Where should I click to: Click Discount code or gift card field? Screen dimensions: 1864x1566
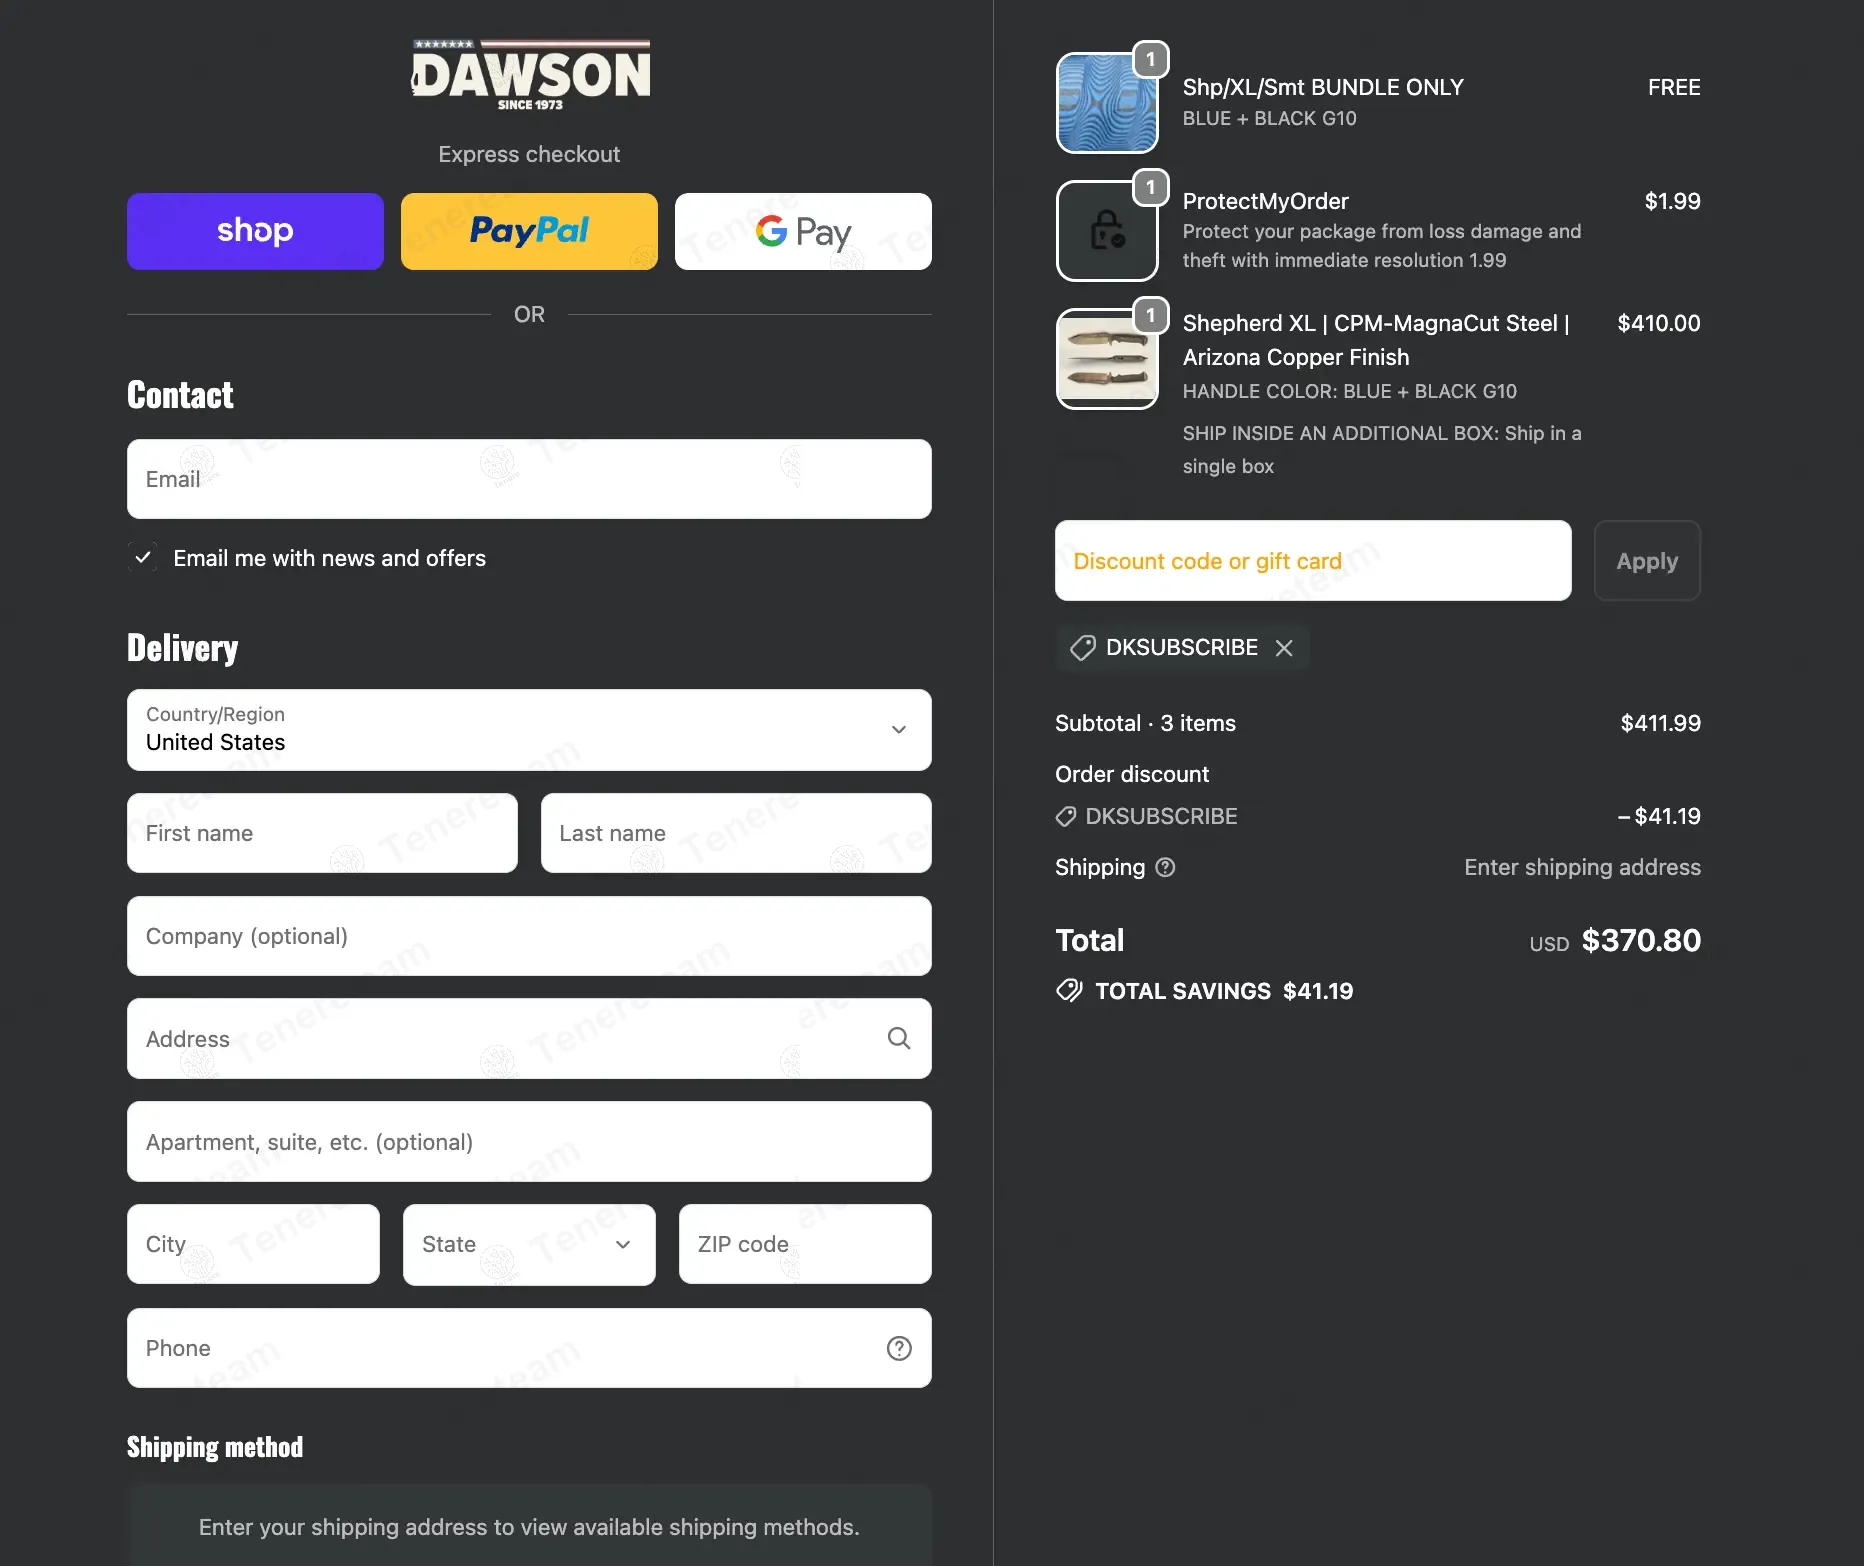tap(1313, 561)
